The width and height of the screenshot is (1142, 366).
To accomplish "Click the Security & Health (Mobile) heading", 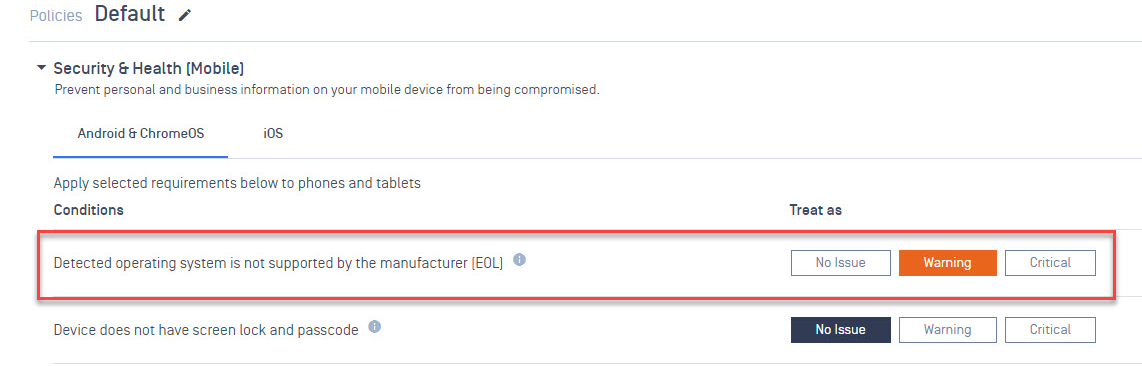I will pos(149,69).
